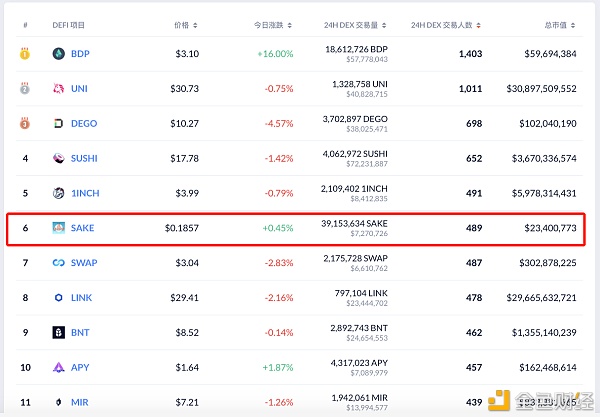Sort by the 今日涨跌 column arrows
Screen dimensions: 600x417
(x=290, y=25)
